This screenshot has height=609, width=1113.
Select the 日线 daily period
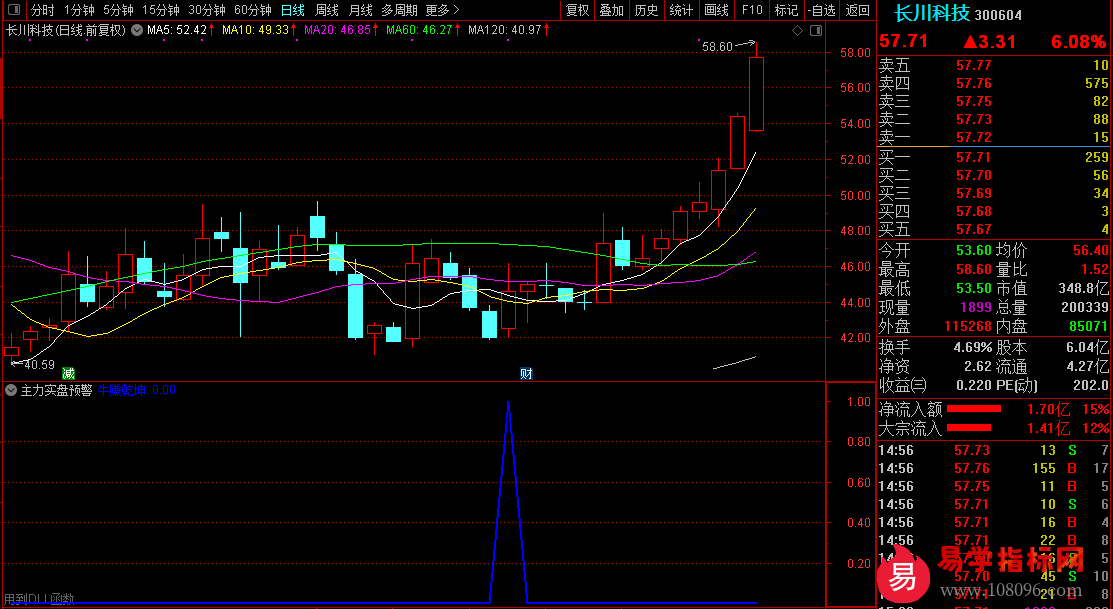[292, 10]
